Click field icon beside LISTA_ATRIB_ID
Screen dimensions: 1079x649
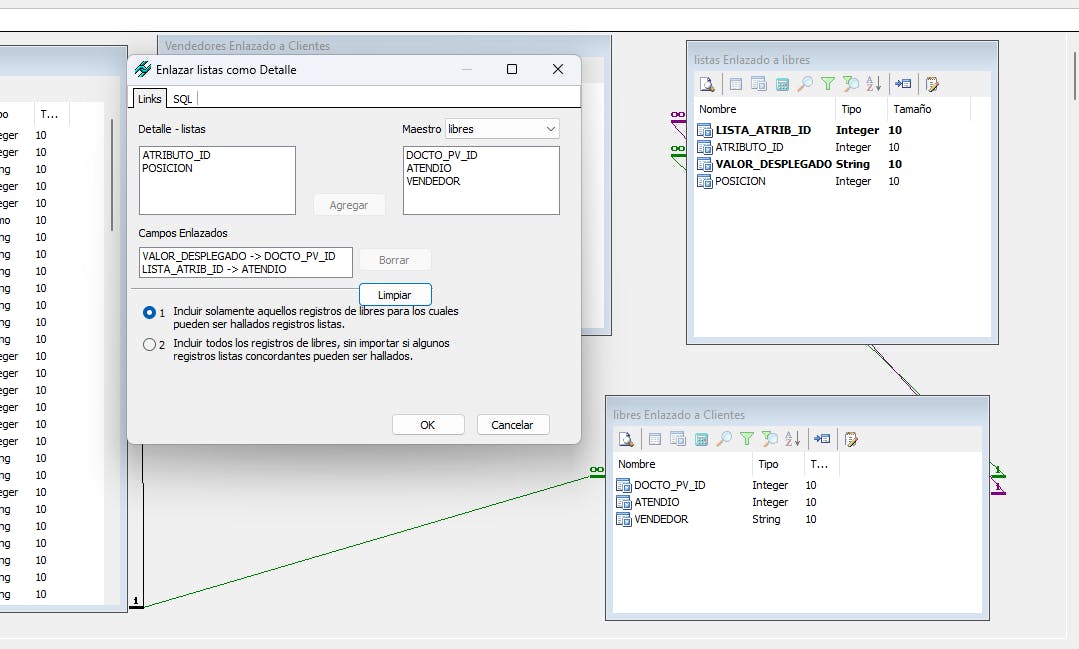pyautogui.click(x=704, y=130)
